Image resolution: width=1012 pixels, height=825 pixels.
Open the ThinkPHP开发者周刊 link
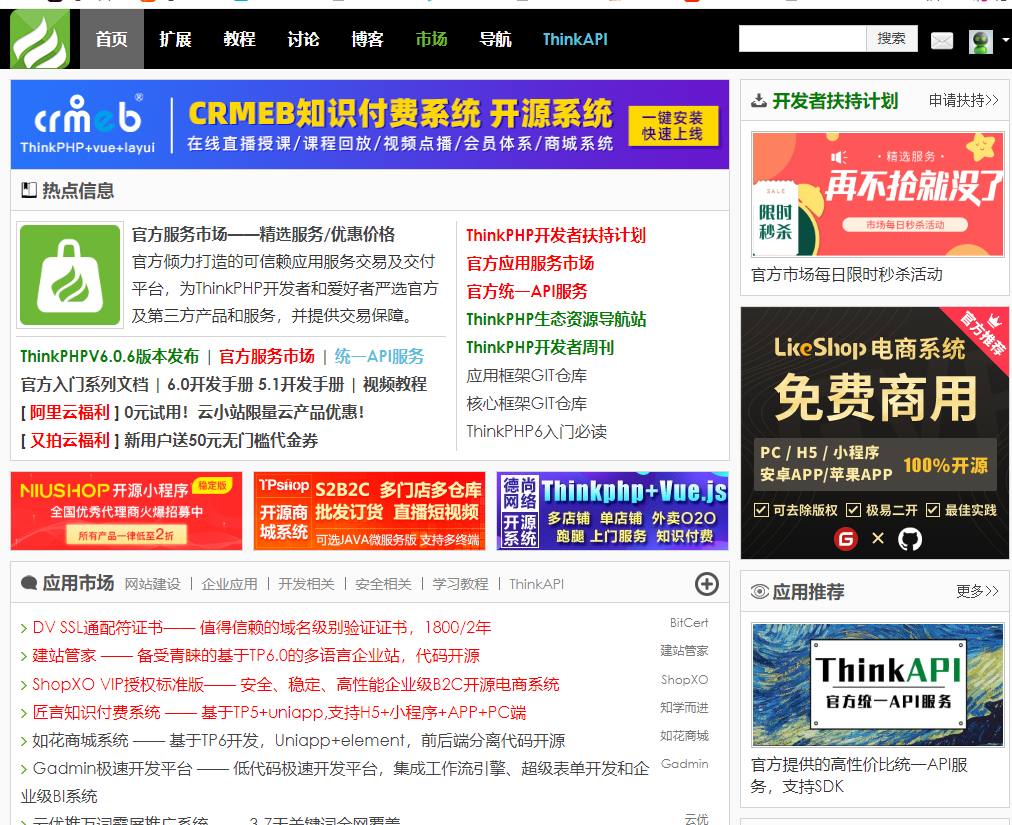click(540, 348)
